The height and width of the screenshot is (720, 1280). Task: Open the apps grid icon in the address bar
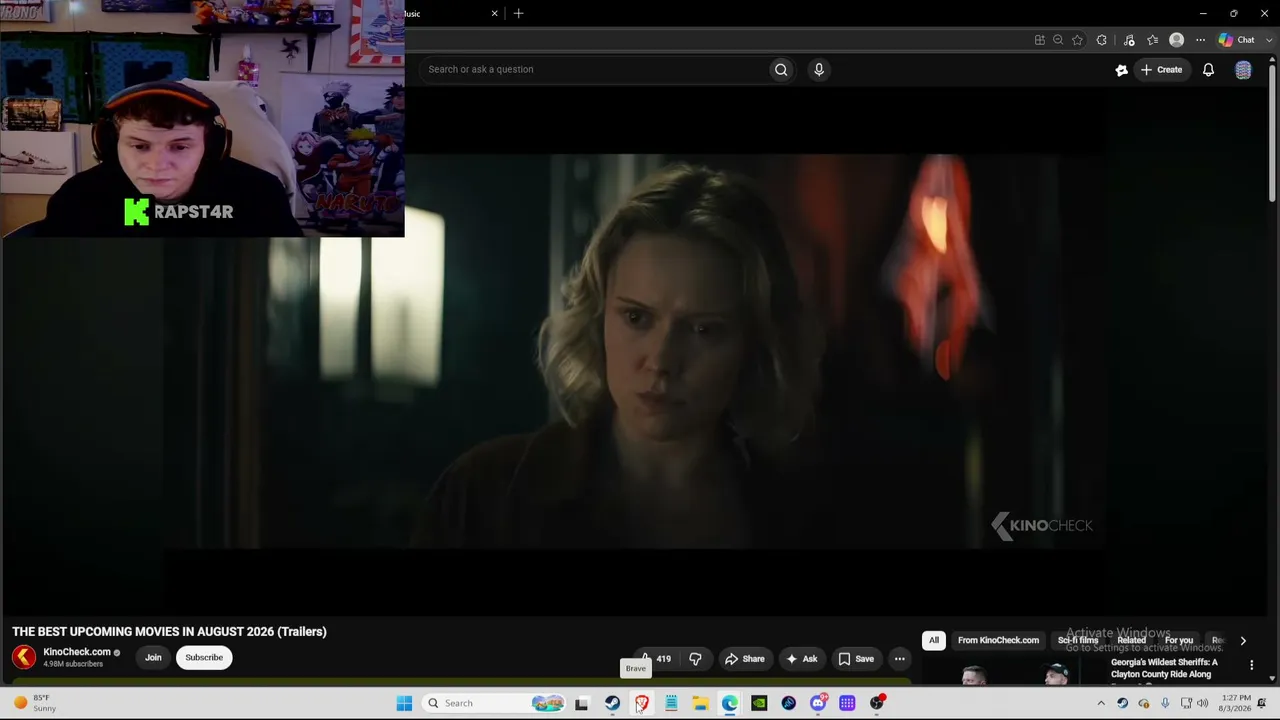pyautogui.click(x=1040, y=40)
